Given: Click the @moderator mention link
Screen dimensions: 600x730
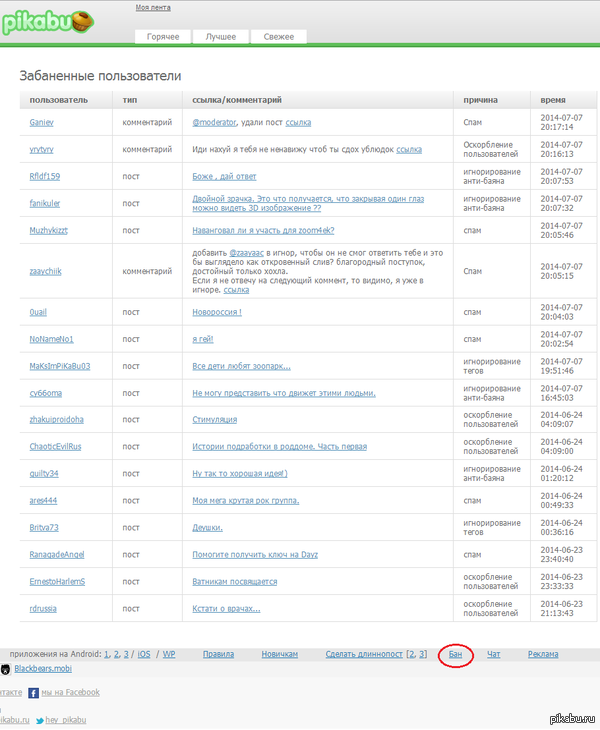Looking at the screenshot, I should pyautogui.click(x=214, y=122).
